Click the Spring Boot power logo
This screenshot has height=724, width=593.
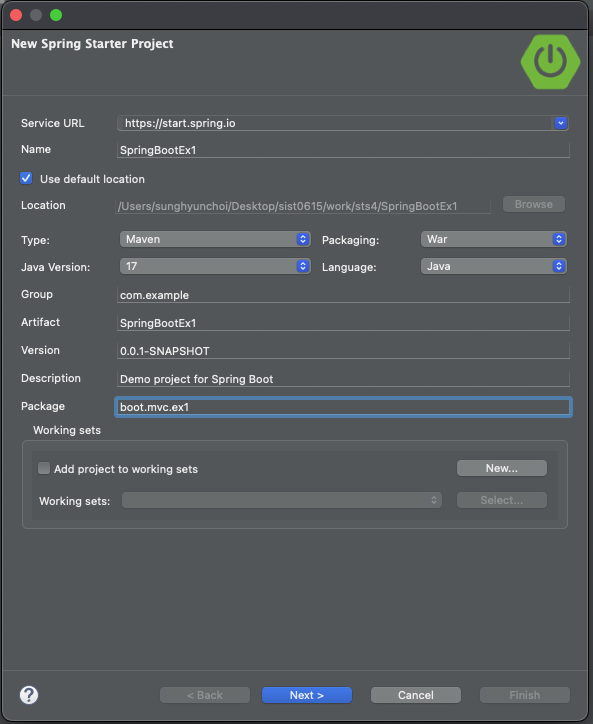point(550,61)
